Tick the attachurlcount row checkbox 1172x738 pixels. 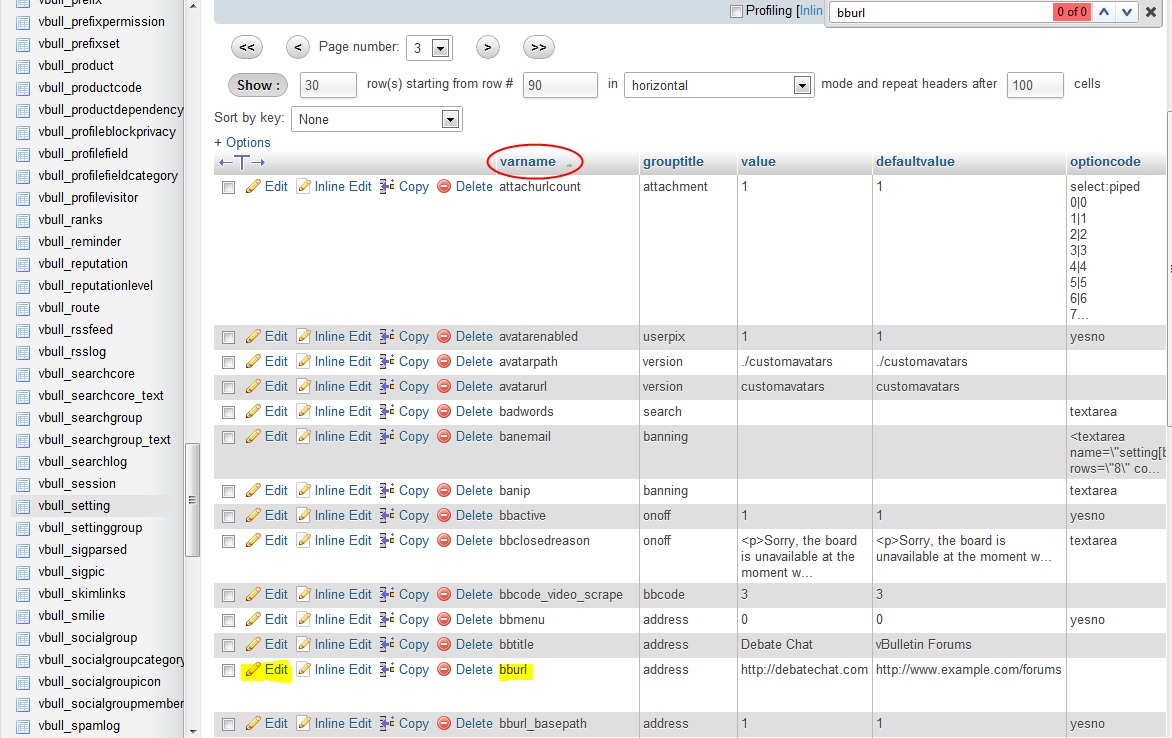pyautogui.click(x=229, y=188)
